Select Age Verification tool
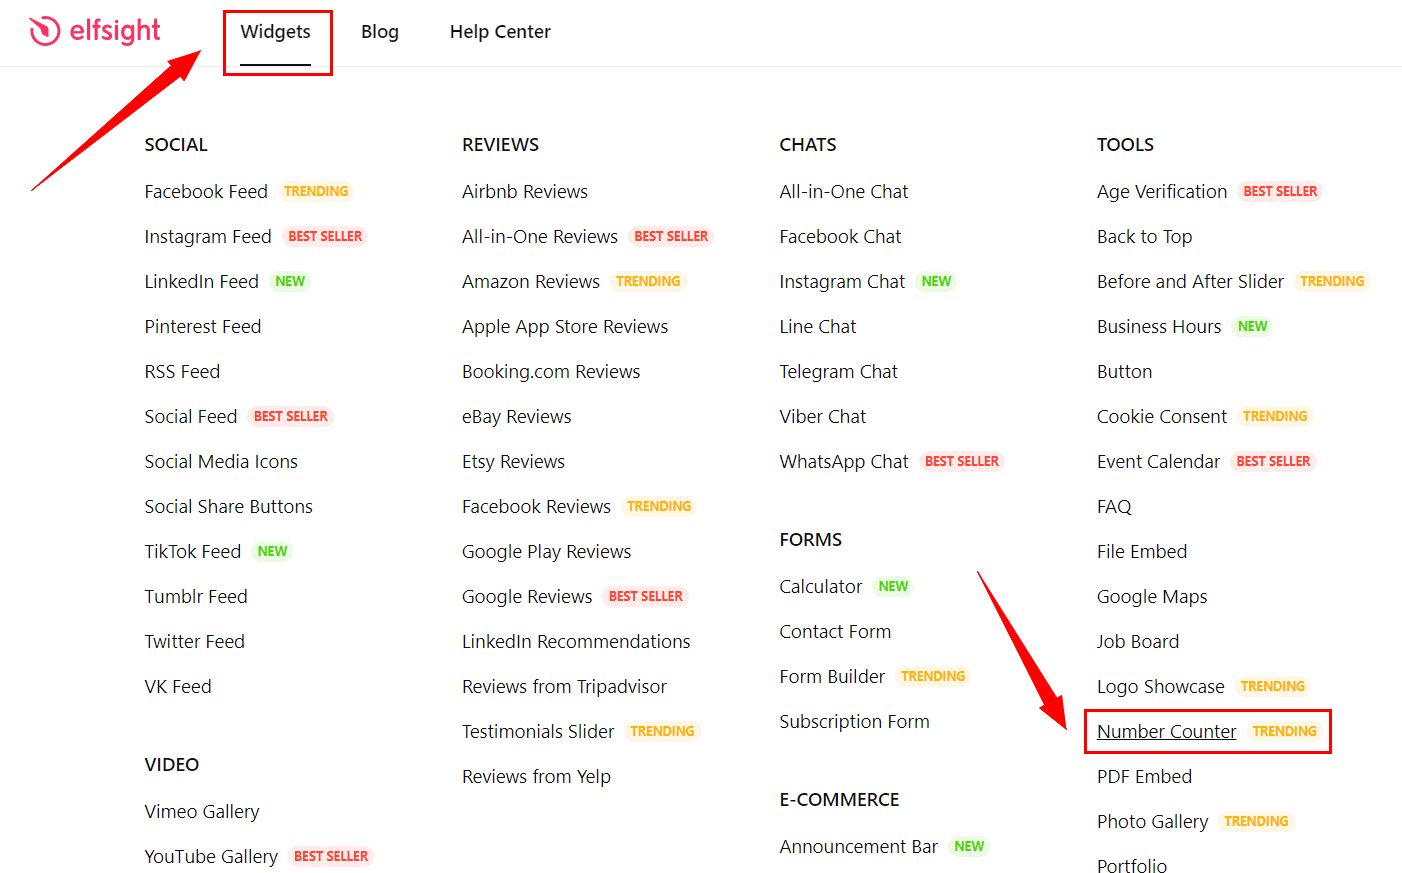 (x=1162, y=191)
